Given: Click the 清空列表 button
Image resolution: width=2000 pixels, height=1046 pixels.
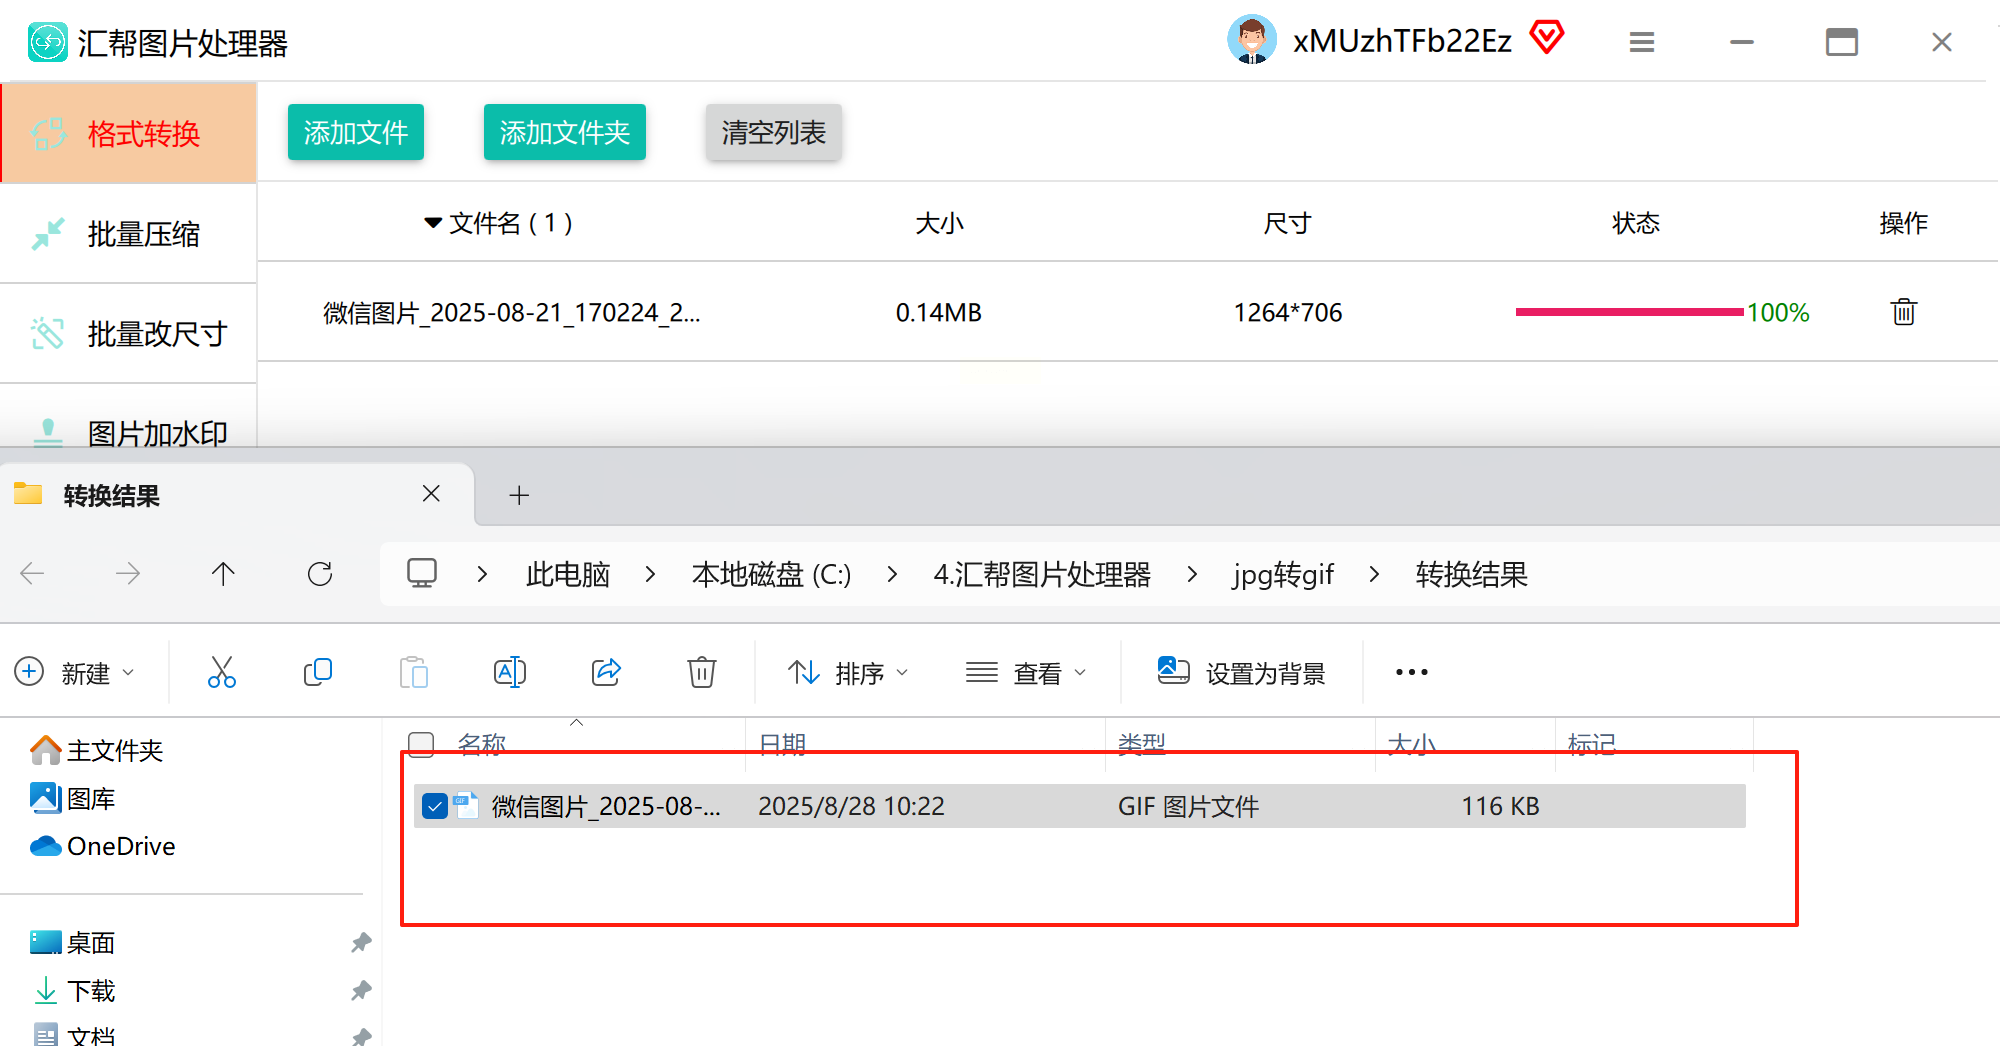Looking at the screenshot, I should coord(774,132).
